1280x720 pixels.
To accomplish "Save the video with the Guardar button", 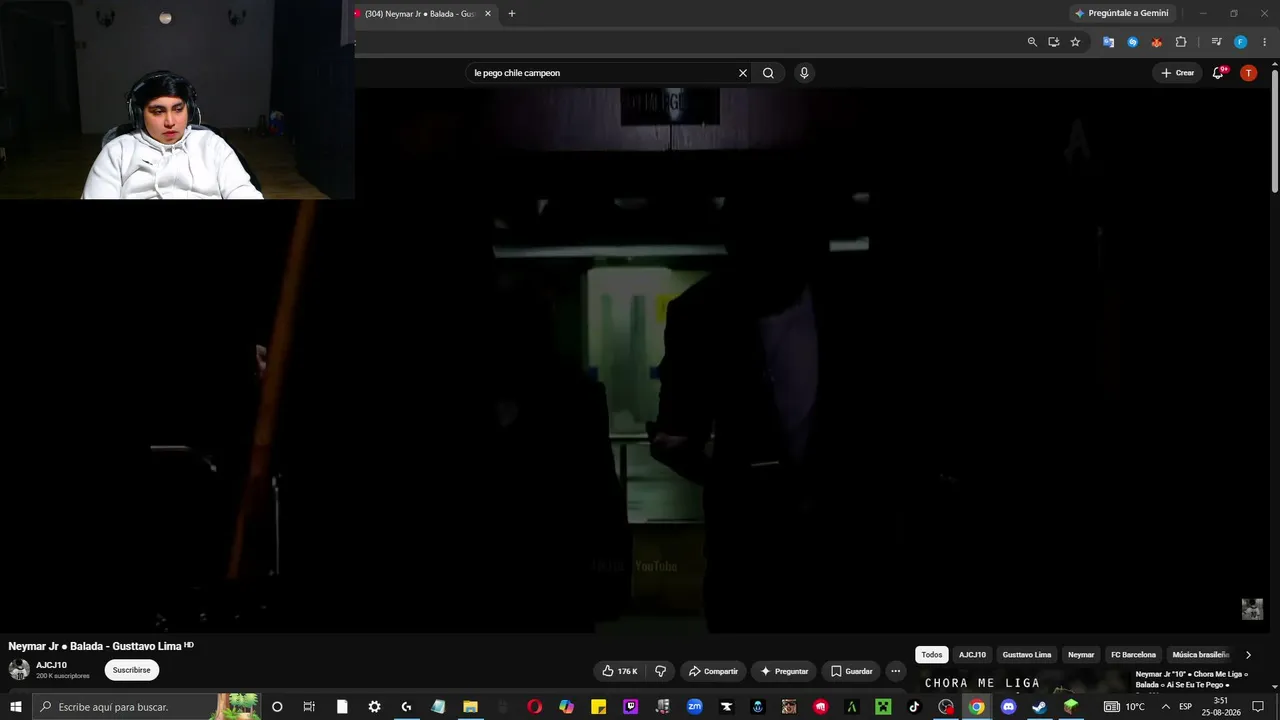I will click(851, 671).
